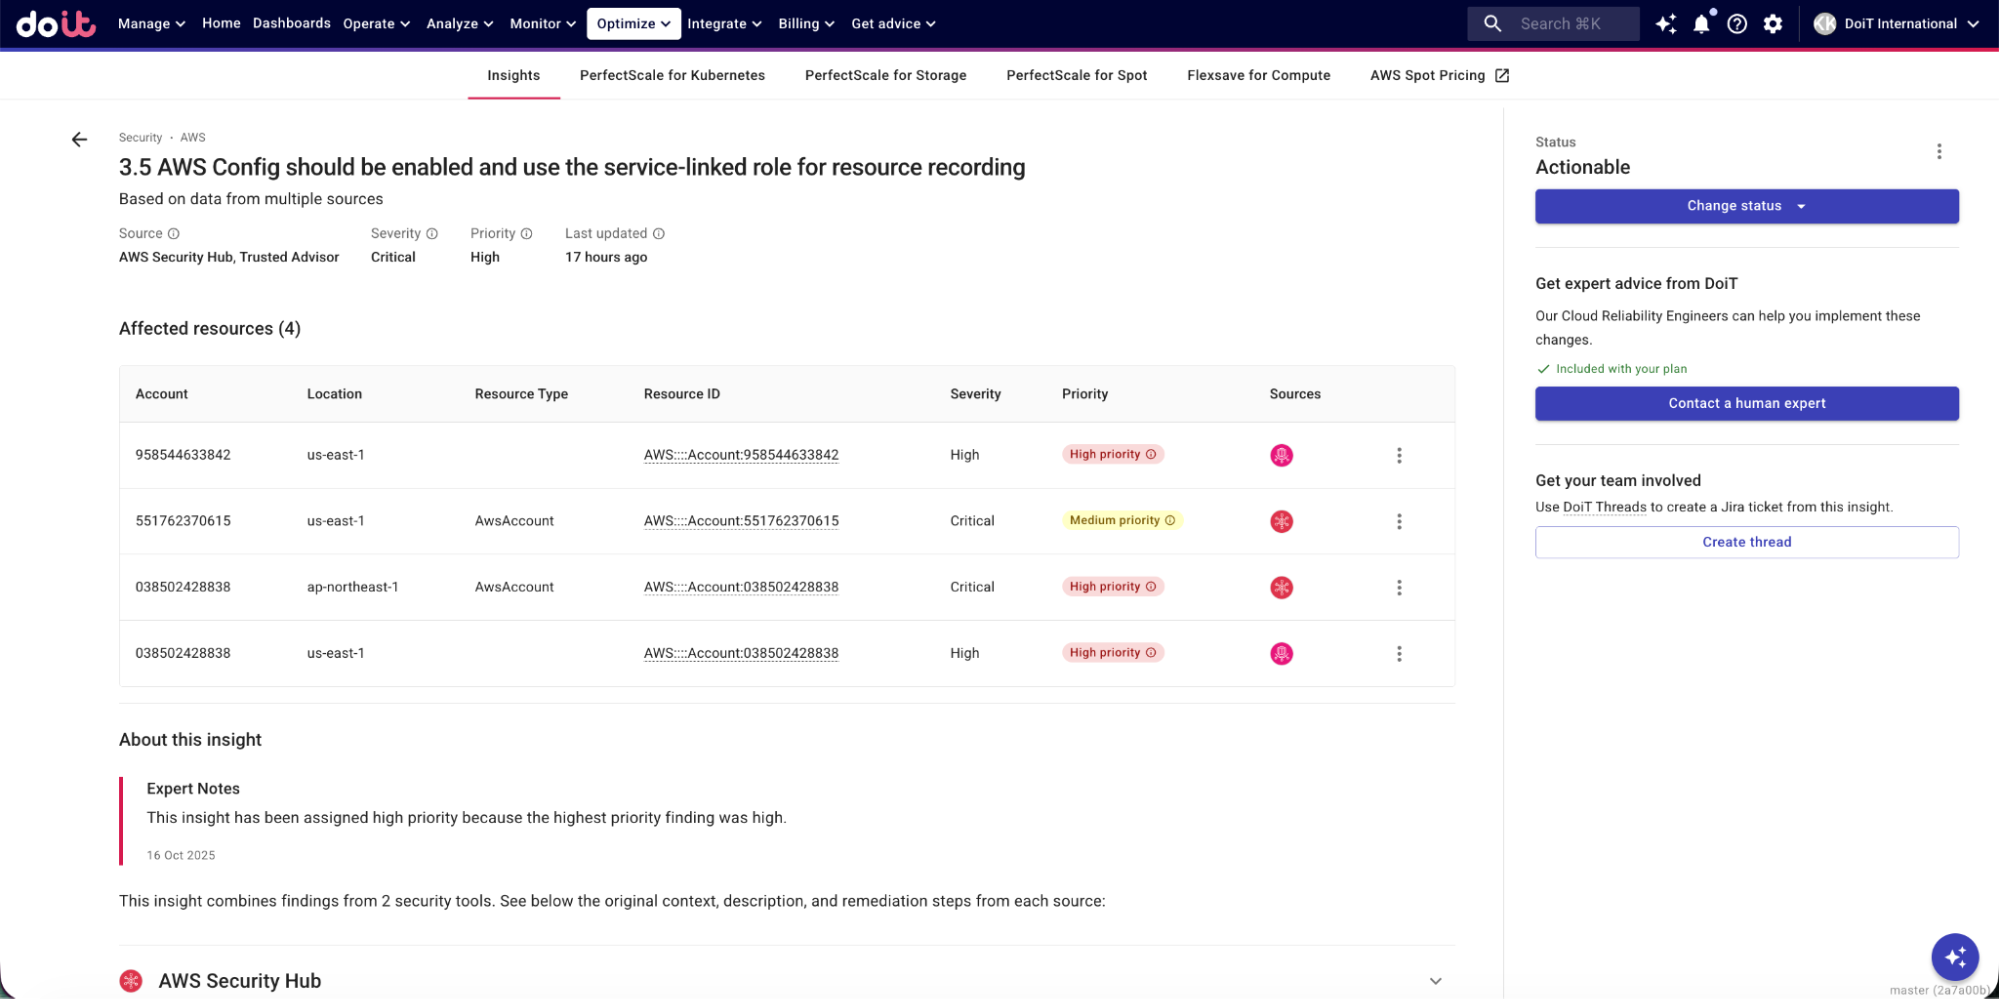Open the help question mark icon
This screenshot has width=1999, height=999.
tap(1737, 24)
